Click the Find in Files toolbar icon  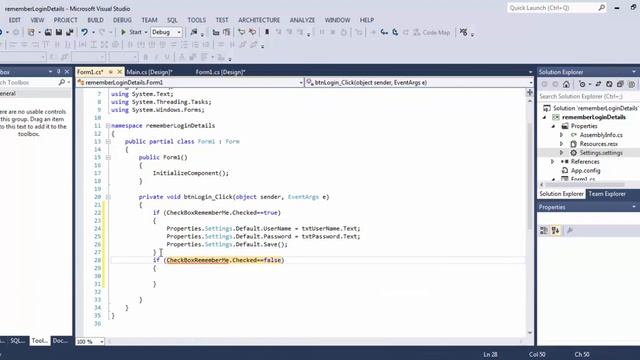193,32
